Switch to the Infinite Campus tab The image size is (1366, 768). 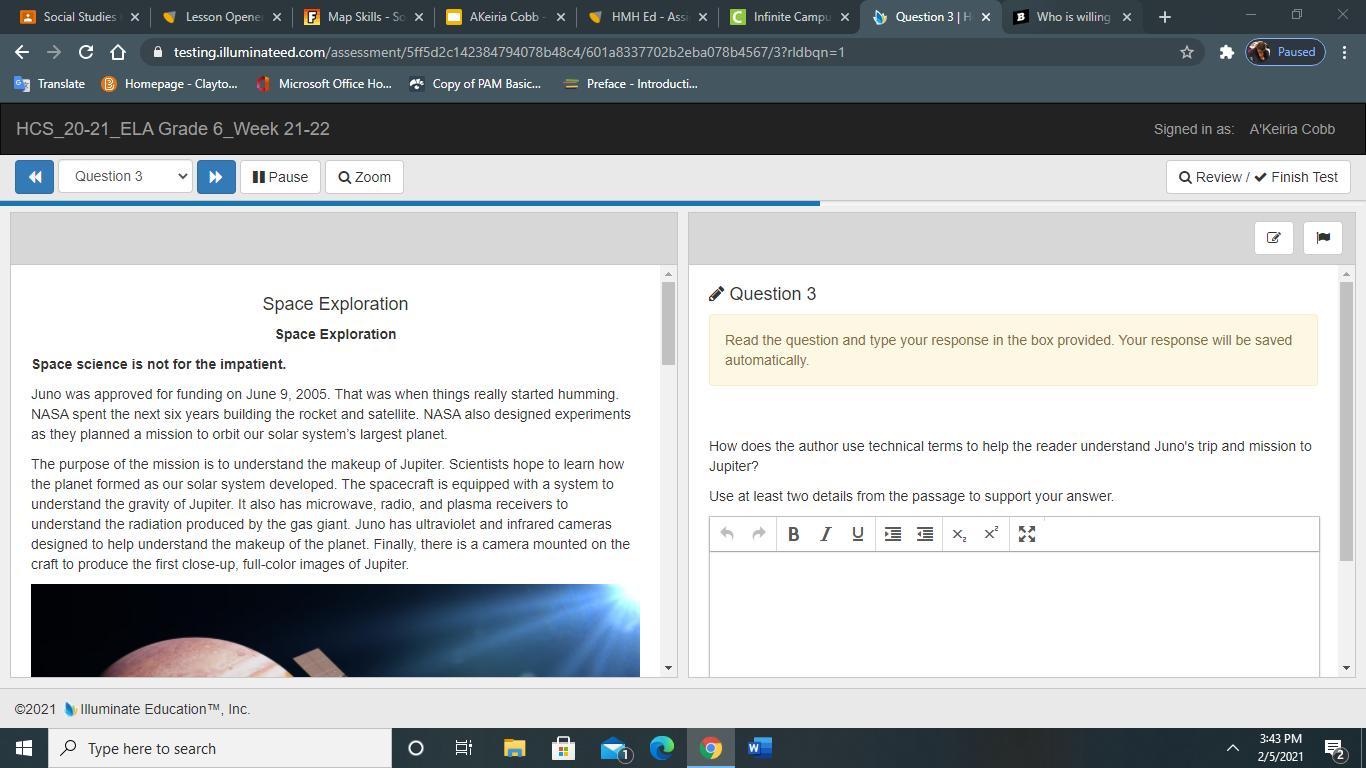coord(790,17)
